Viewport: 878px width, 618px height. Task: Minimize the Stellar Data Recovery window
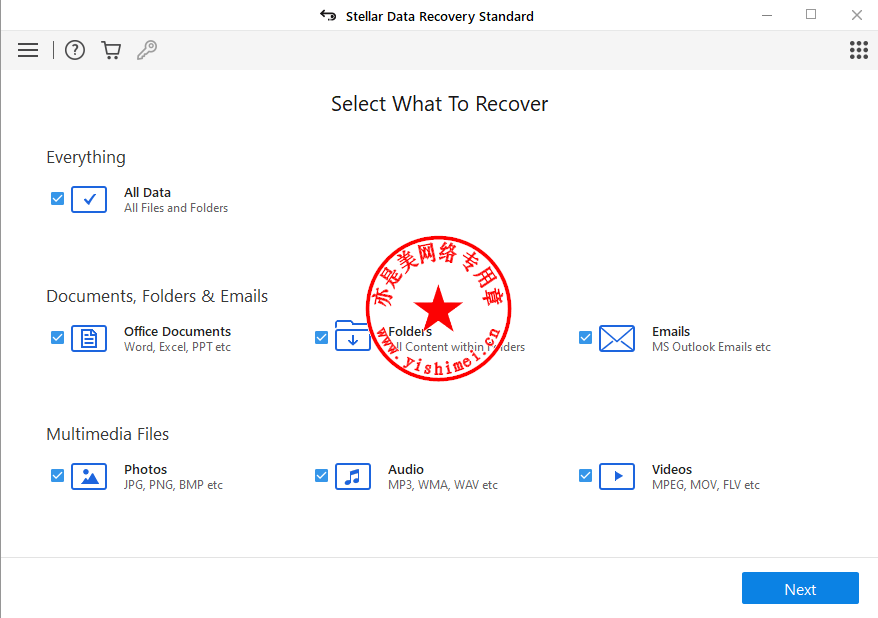pyautogui.click(x=767, y=15)
